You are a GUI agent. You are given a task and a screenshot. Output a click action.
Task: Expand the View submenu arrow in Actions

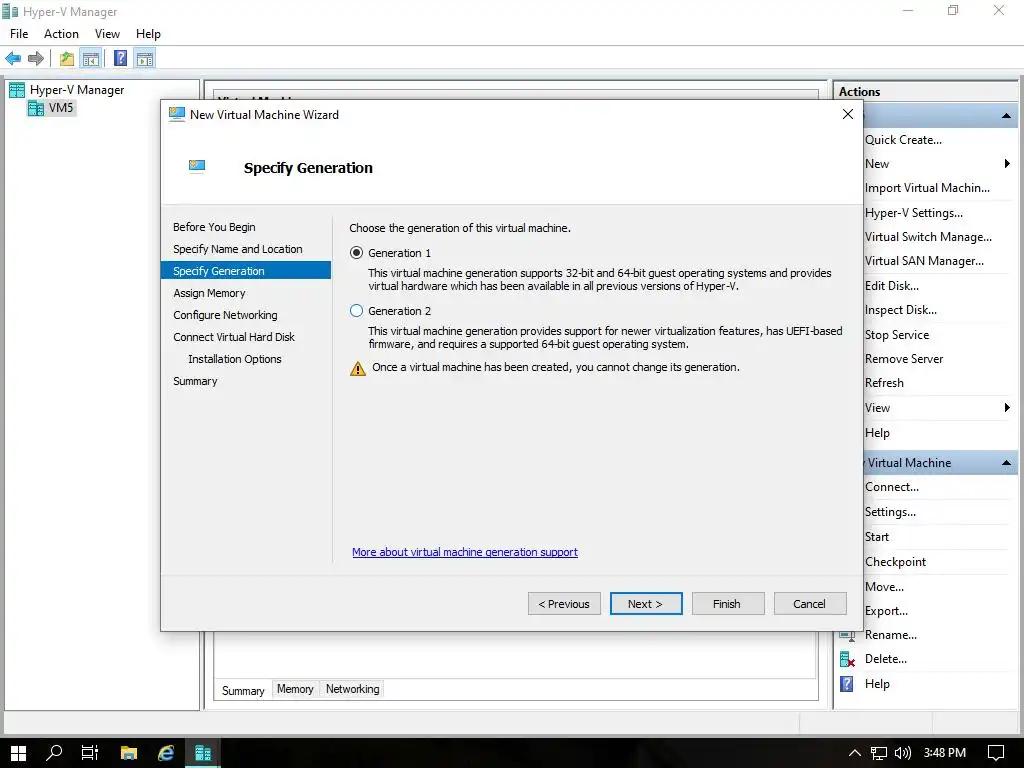click(x=1007, y=408)
